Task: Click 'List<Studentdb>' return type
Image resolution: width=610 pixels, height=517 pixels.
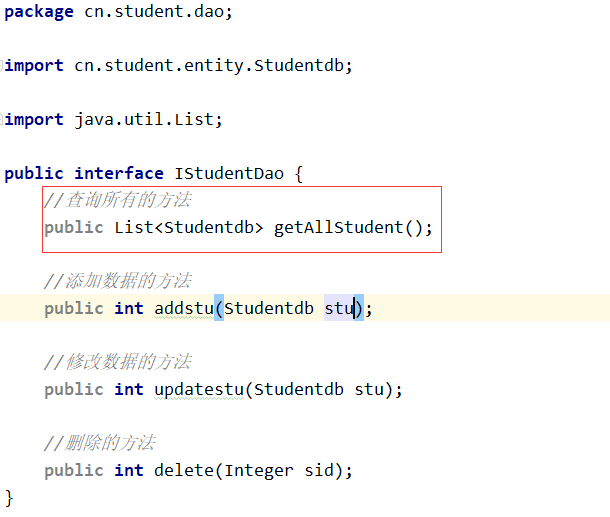Action: tap(189, 227)
